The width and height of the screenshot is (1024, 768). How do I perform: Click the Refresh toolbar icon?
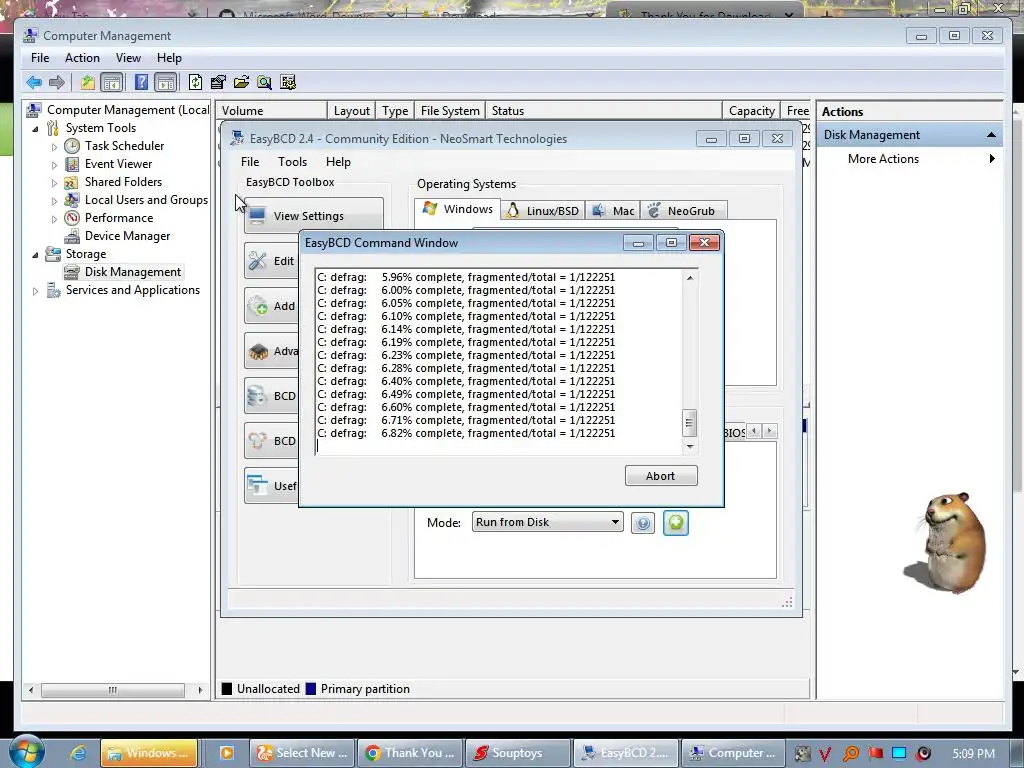[x=195, y=82]
